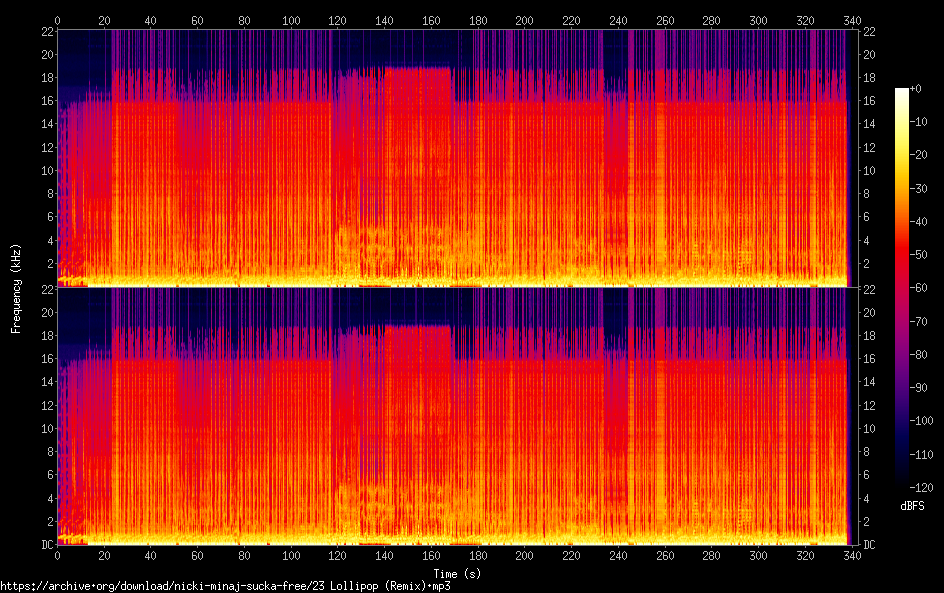The height and width of the screenshot is (593, 944).
Task: Click the '300' tick on top time axis
Action: coord(759,20)
